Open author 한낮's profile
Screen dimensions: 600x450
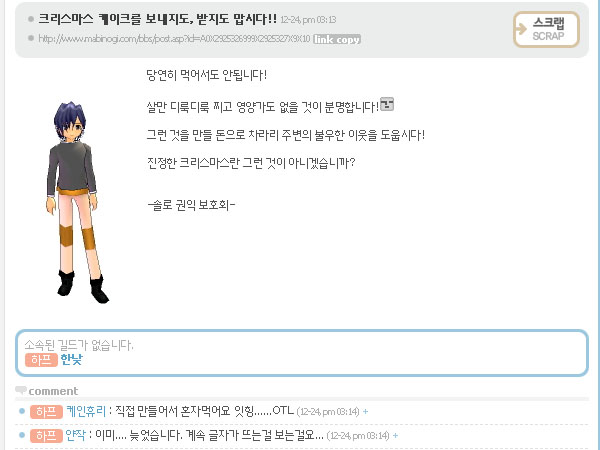point(72,360)
